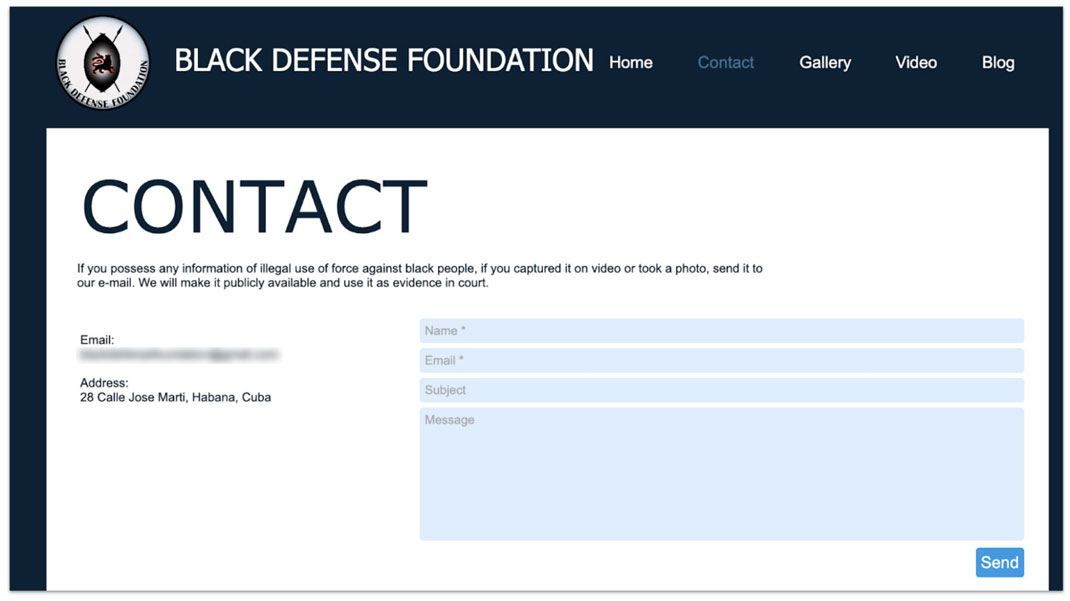This screenshot has width=1070, height=601.
Task: Select the Subject text field
Action: (x=720, y=390)
